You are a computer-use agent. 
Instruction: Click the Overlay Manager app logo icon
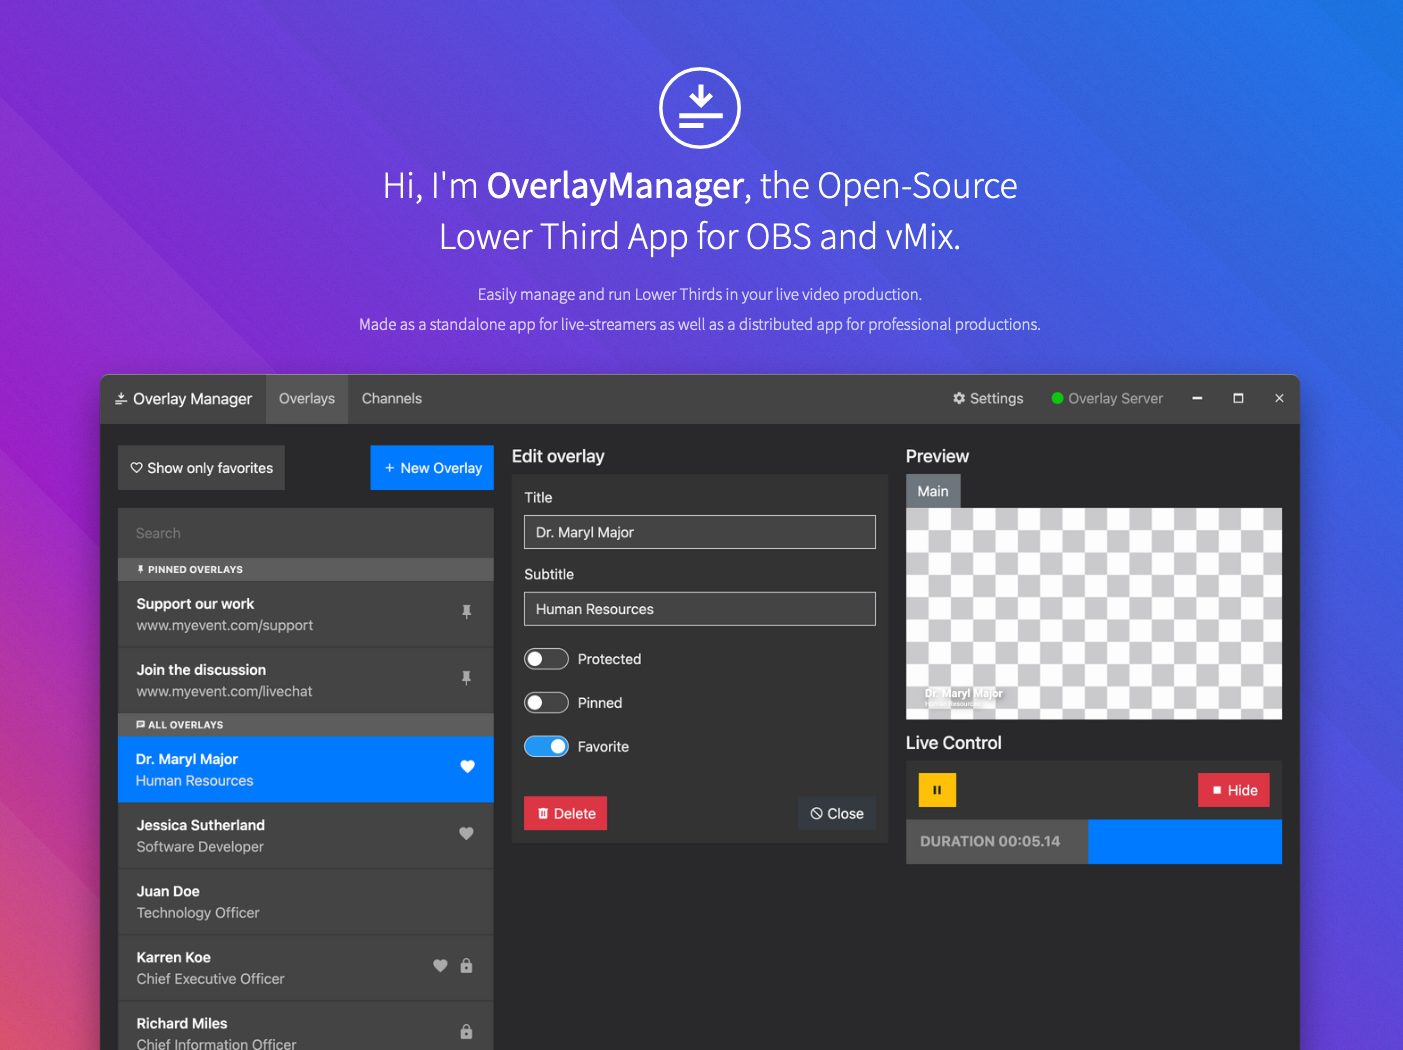coord(121,399)
